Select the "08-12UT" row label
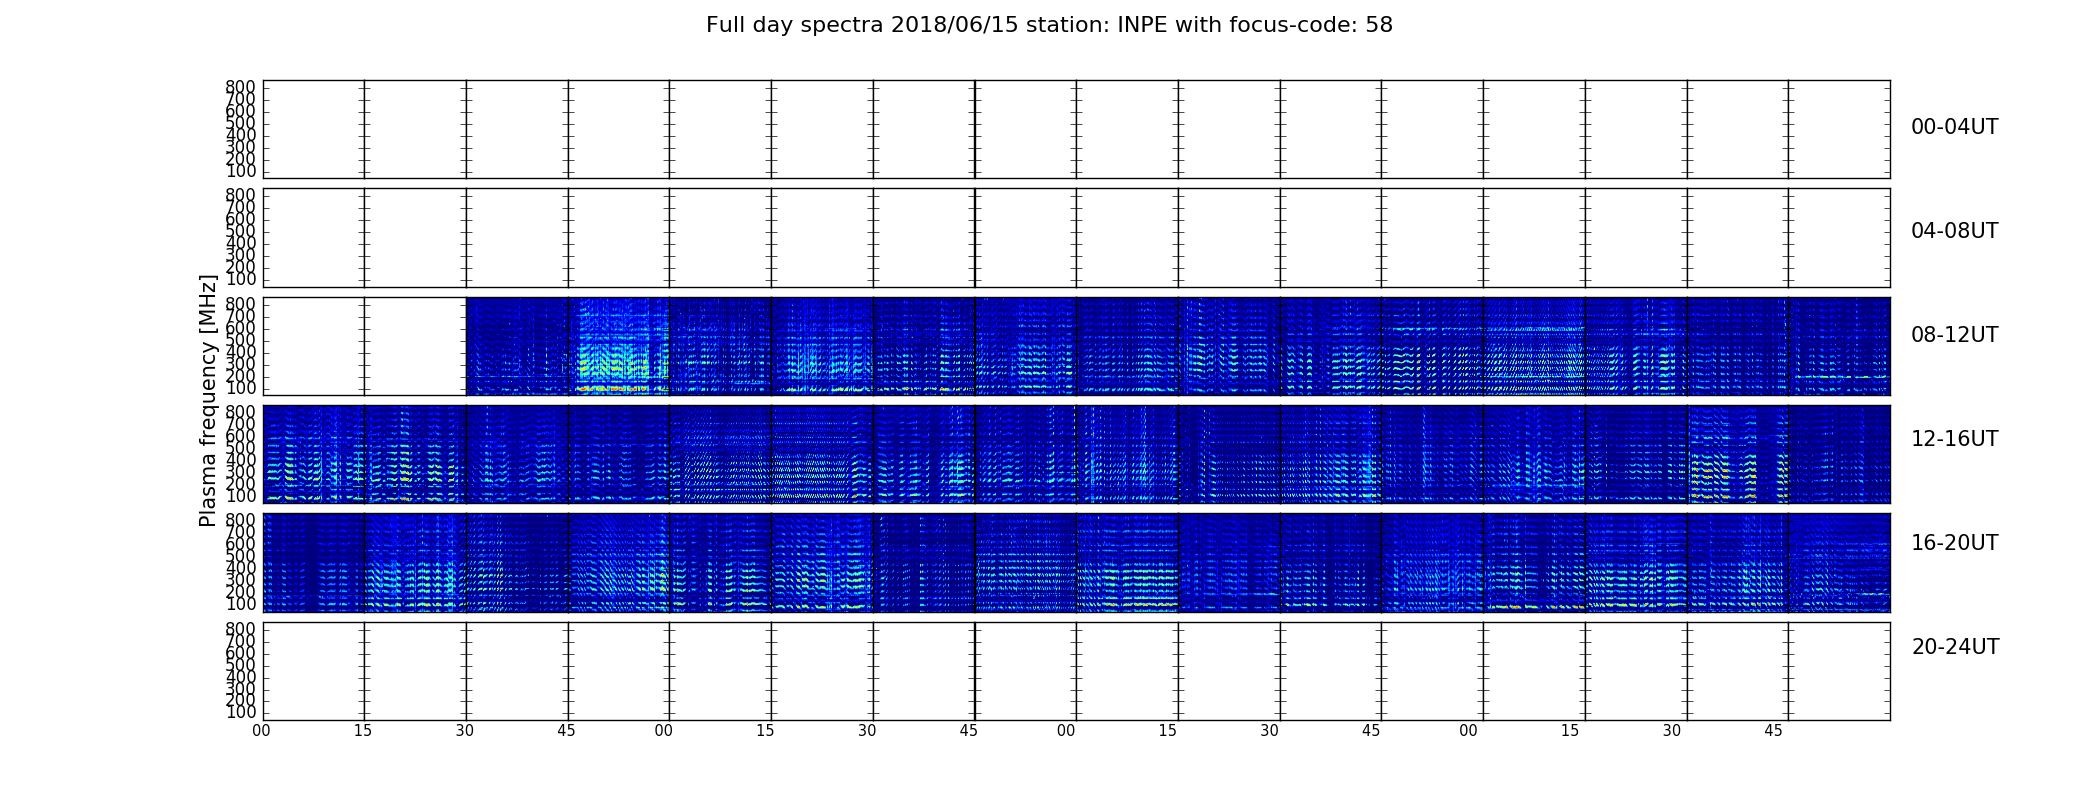 click(x=1954, y=335)
